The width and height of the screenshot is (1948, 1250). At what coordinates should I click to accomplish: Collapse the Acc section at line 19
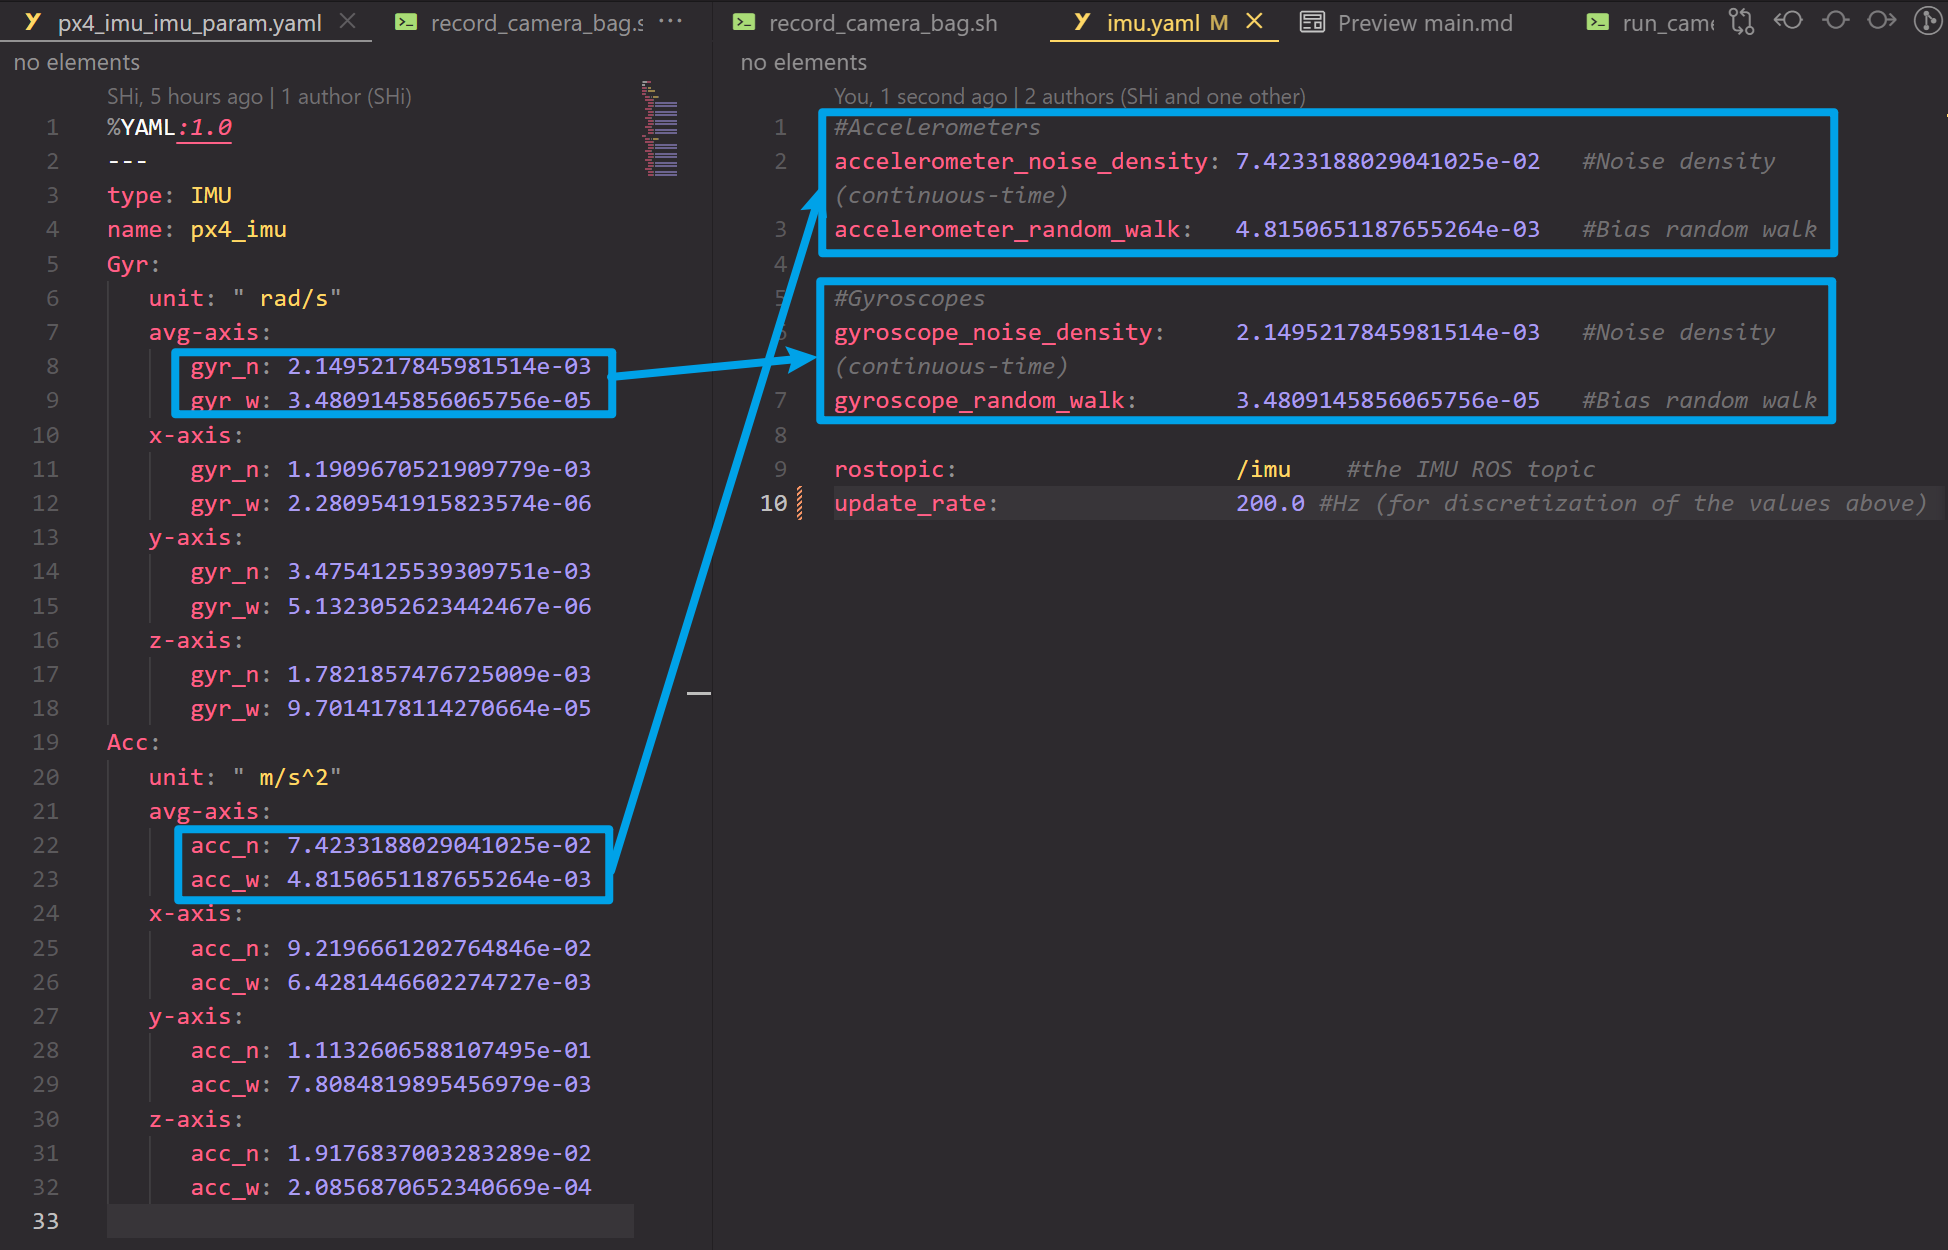[x=88, y=742]
